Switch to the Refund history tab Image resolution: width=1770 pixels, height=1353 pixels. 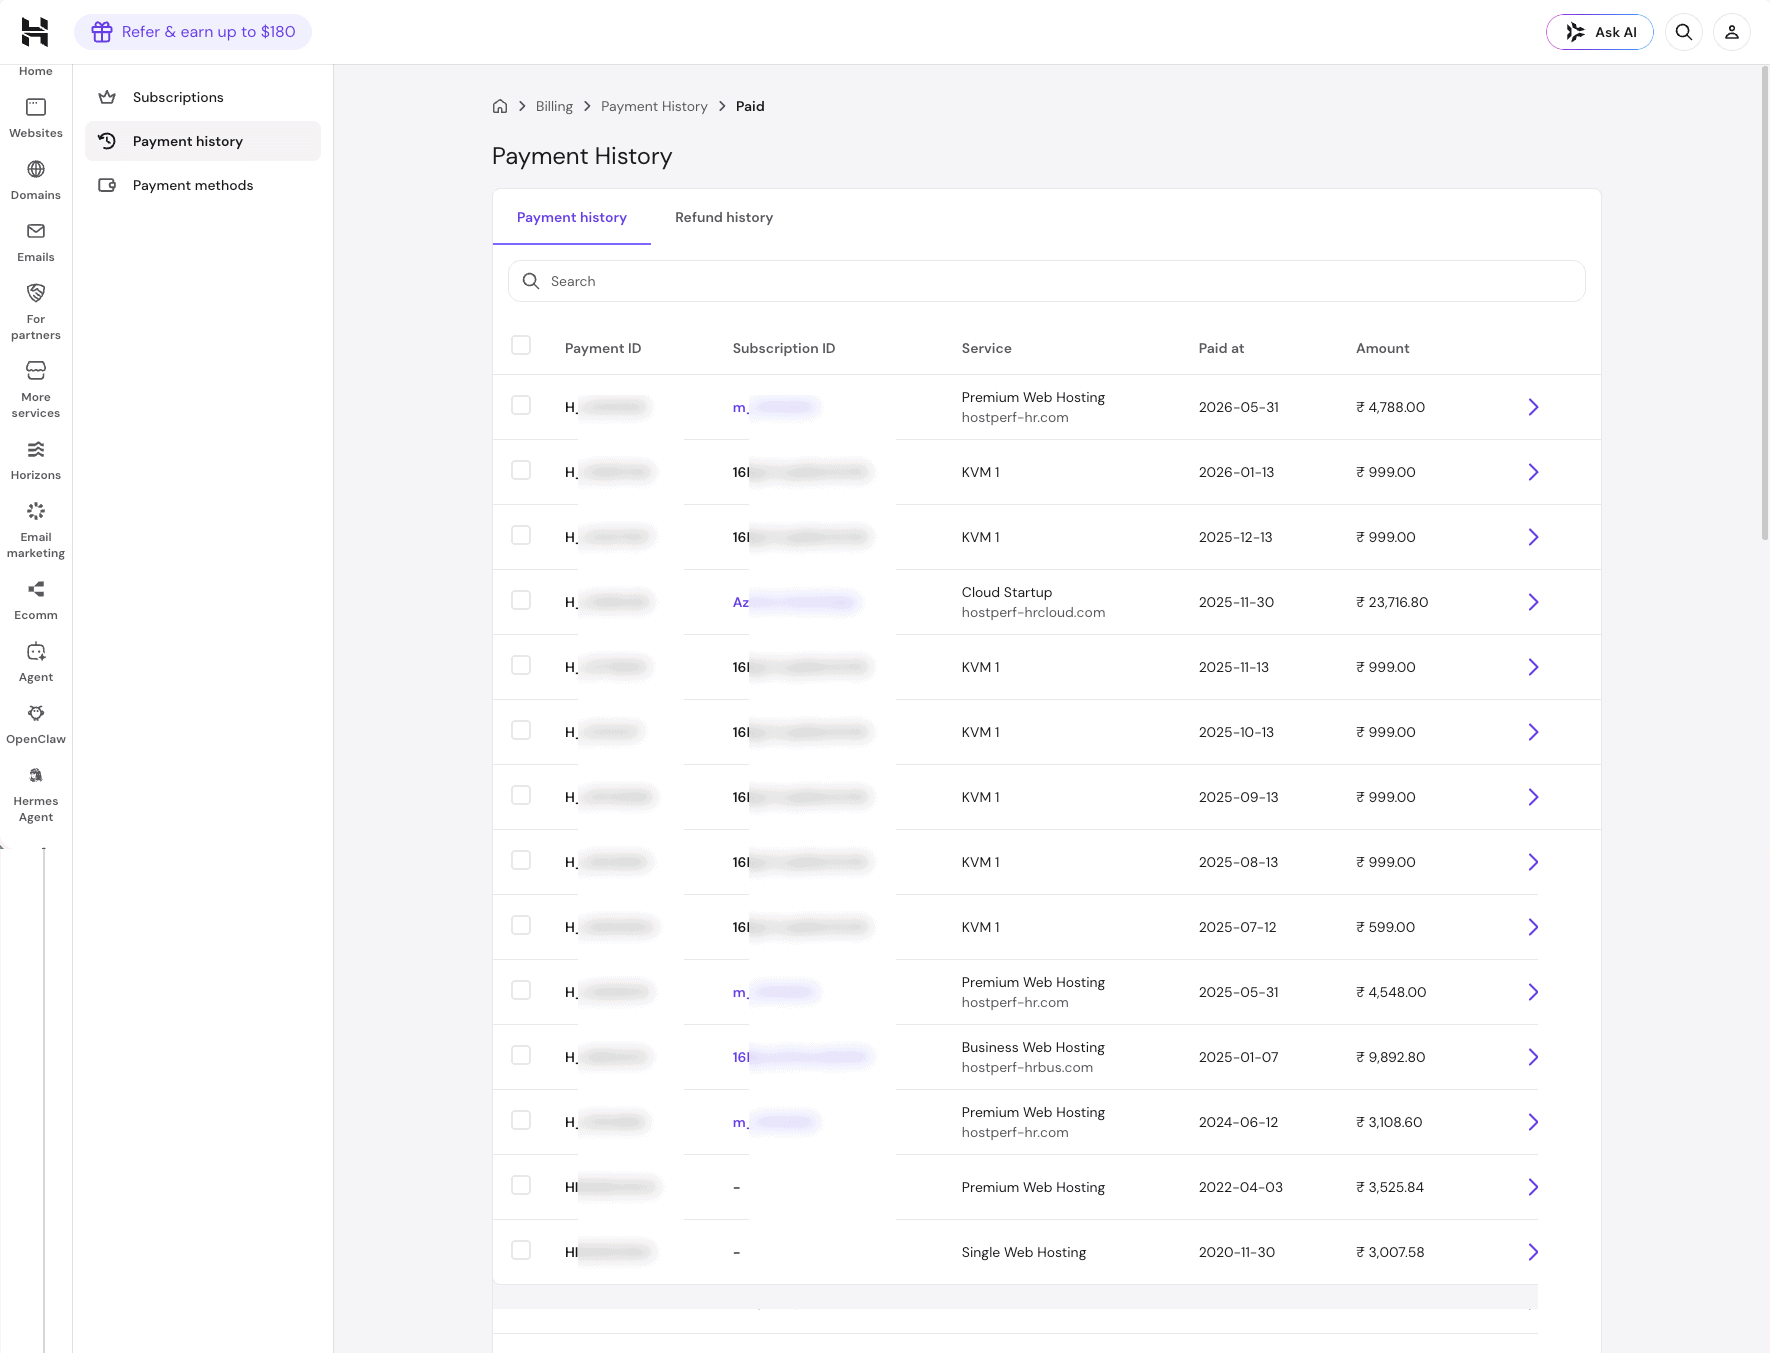point(724,217)
